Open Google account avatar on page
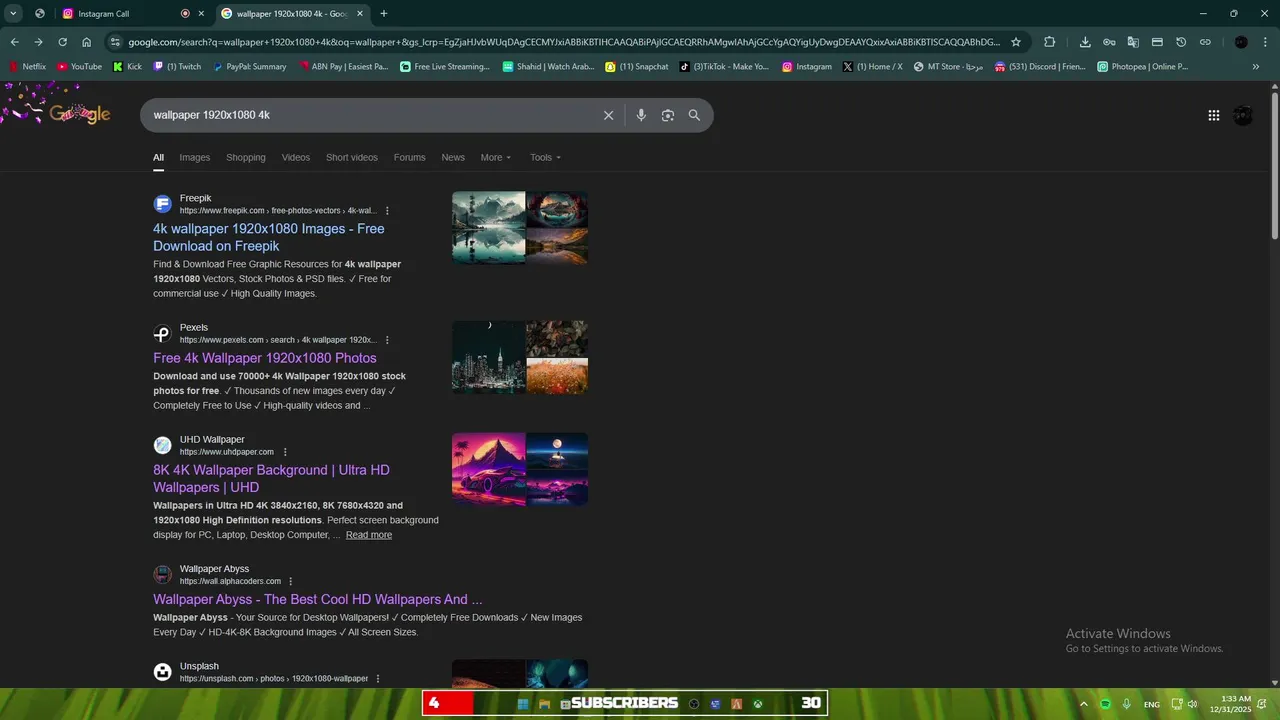Screen dimensions: 1280x720 click(1243, 115)
